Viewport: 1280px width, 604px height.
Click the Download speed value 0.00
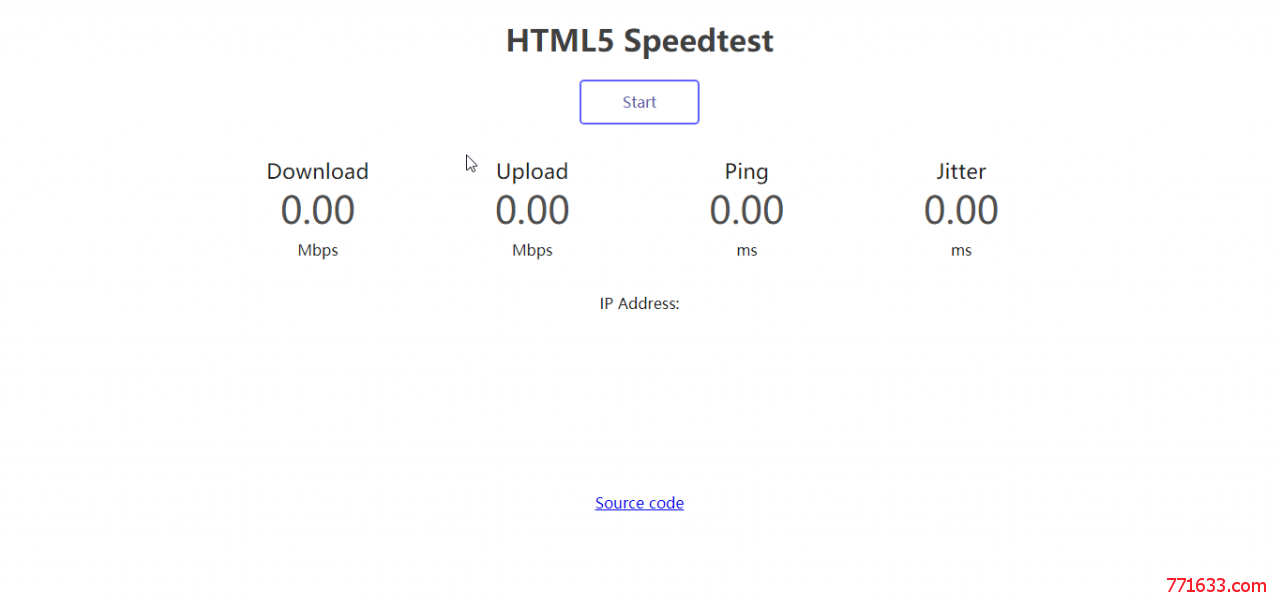click(318, 211)
